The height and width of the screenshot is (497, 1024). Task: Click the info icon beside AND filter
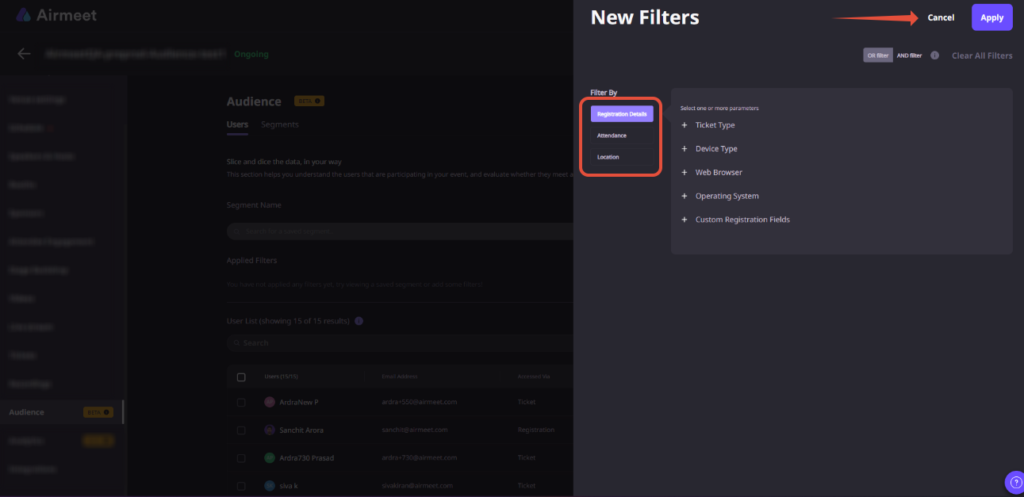click(934, 56)
